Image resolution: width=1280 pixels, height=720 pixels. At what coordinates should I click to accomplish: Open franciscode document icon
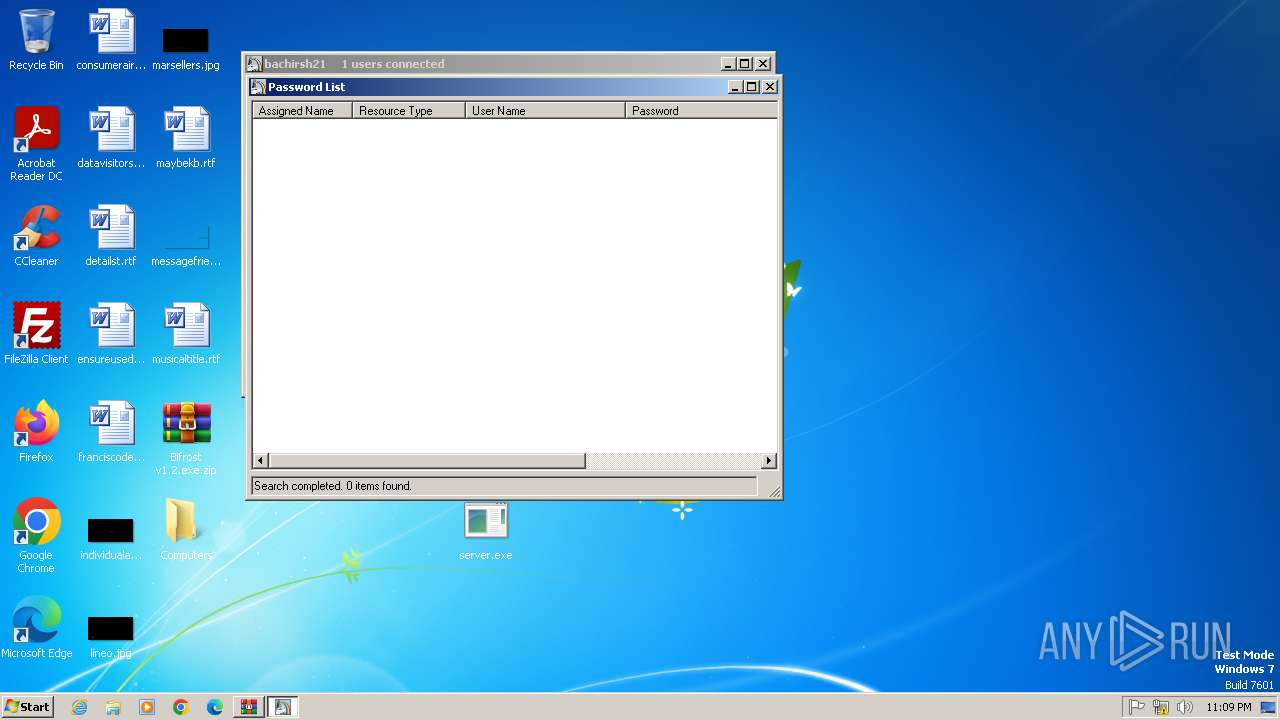point(111,432)
